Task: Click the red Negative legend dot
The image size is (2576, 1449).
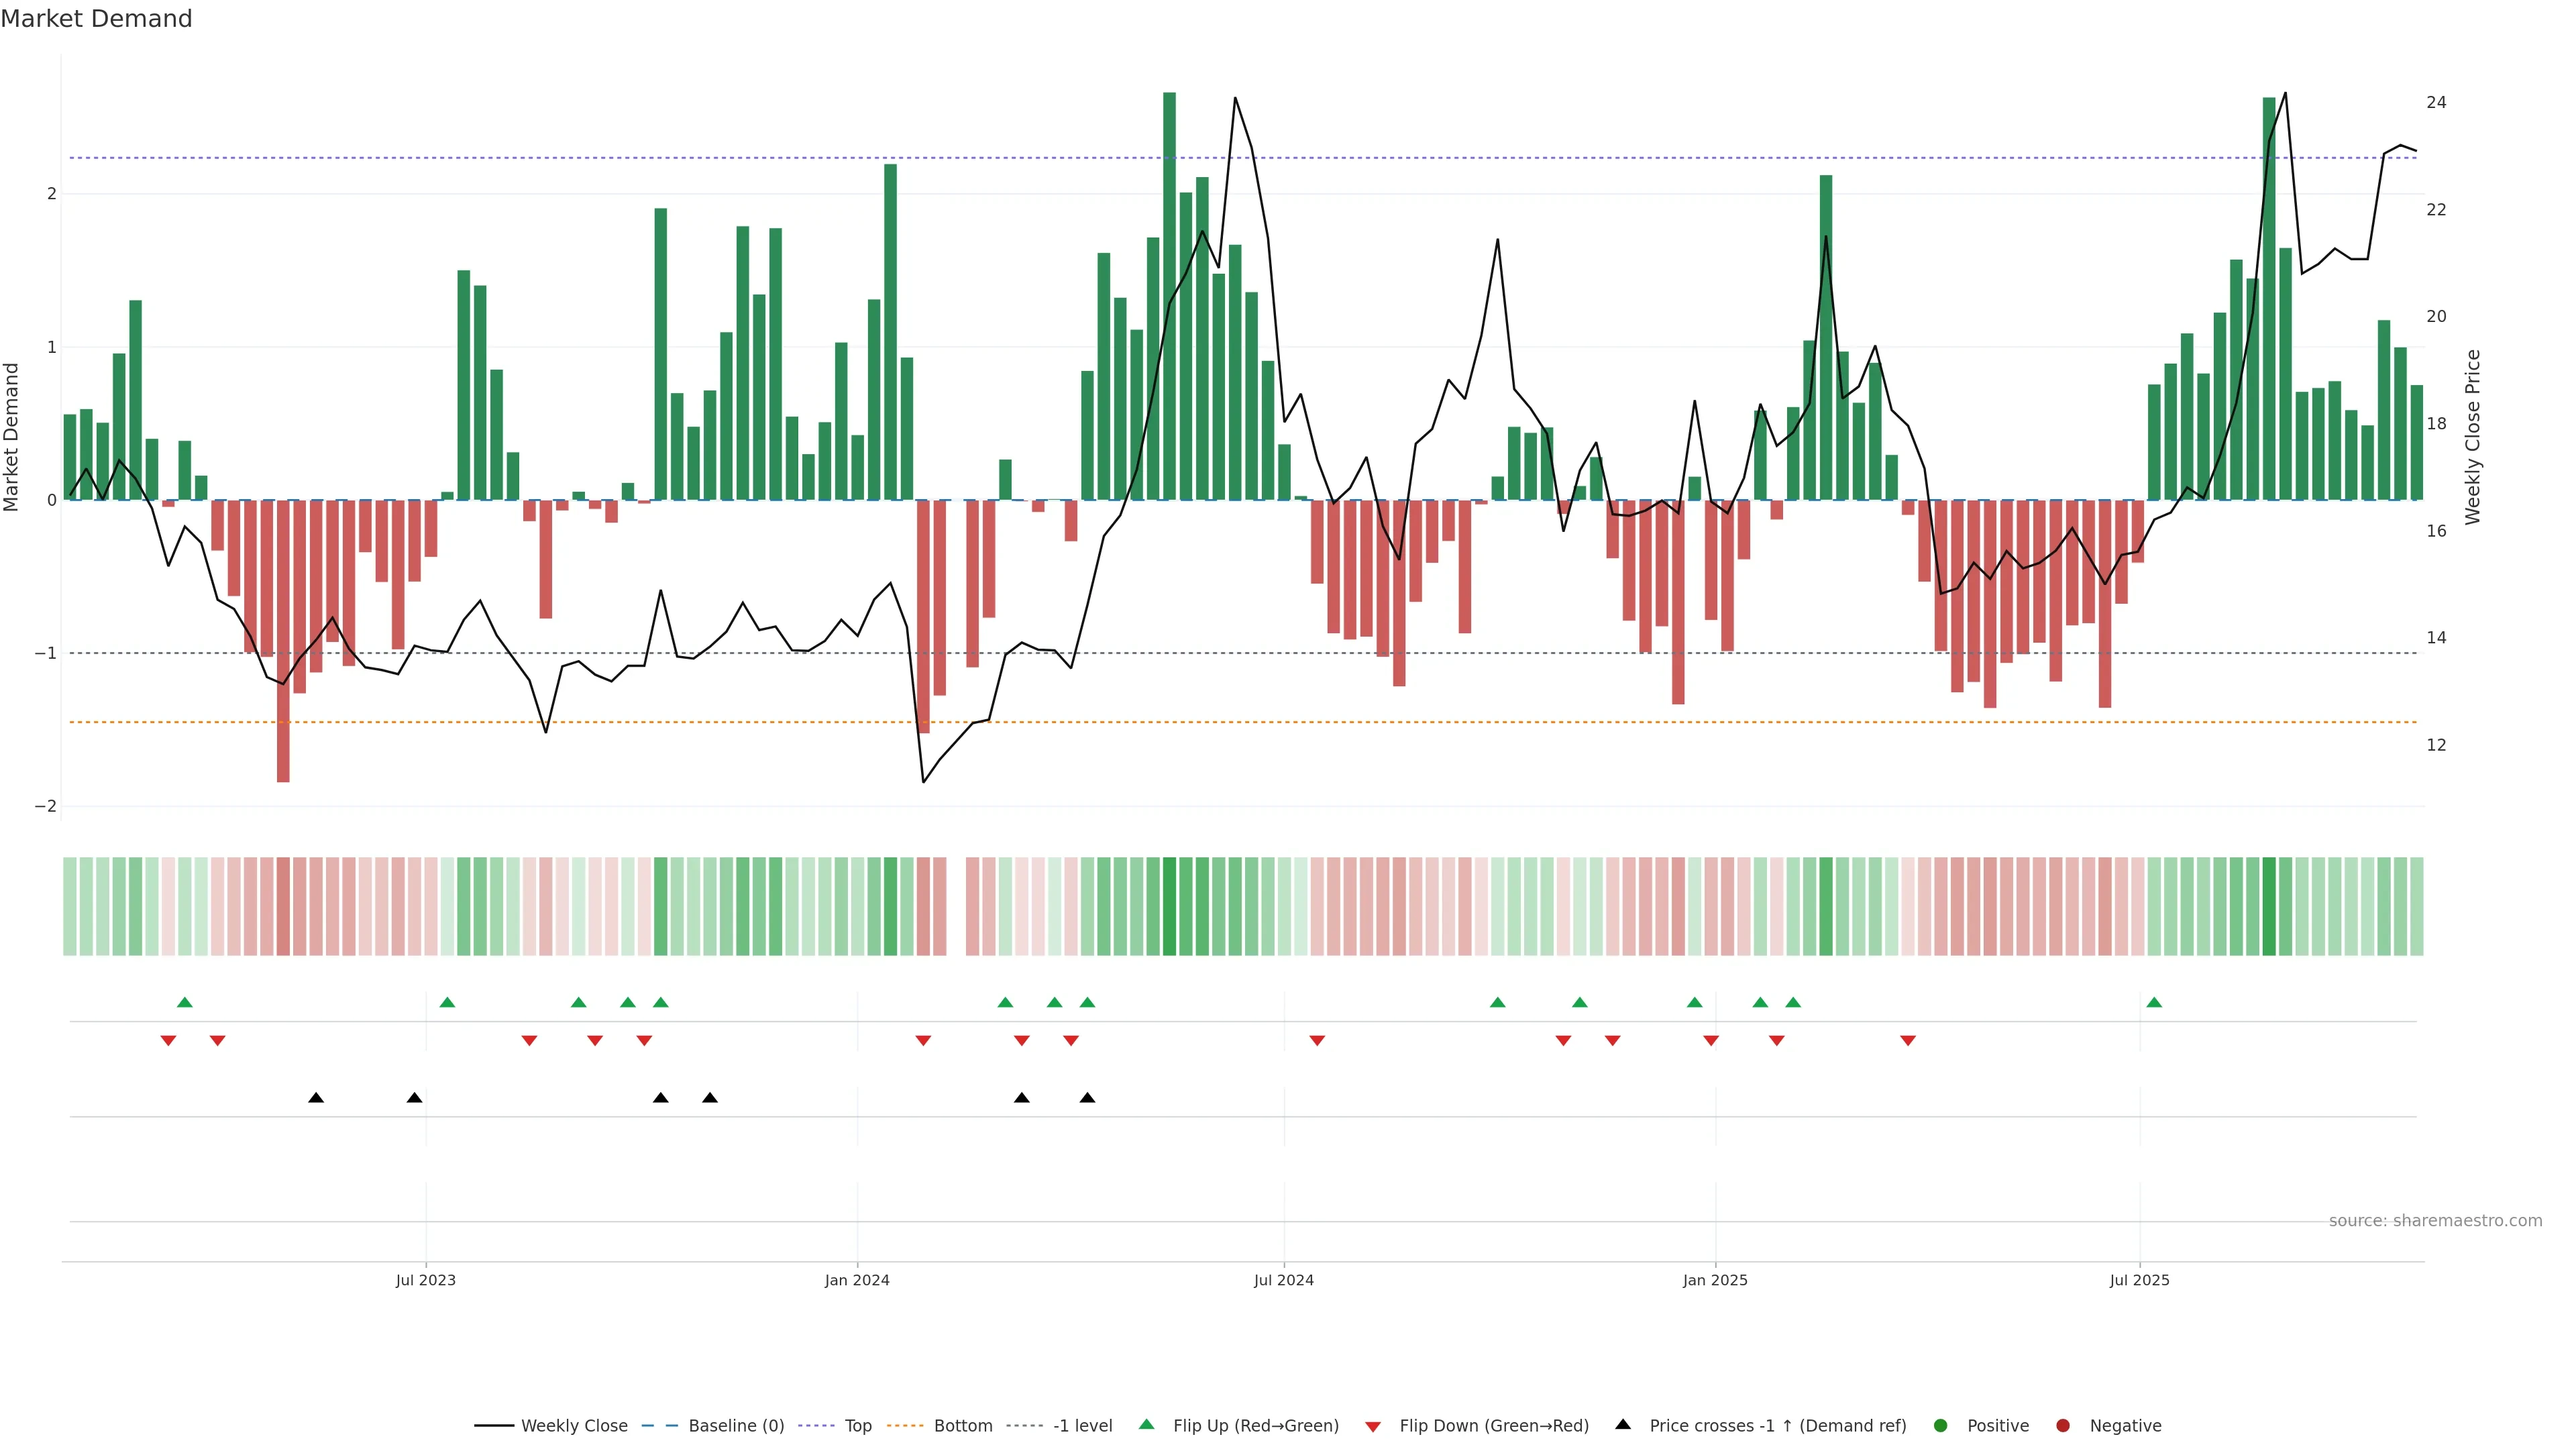Action: coord(2063,1426)
